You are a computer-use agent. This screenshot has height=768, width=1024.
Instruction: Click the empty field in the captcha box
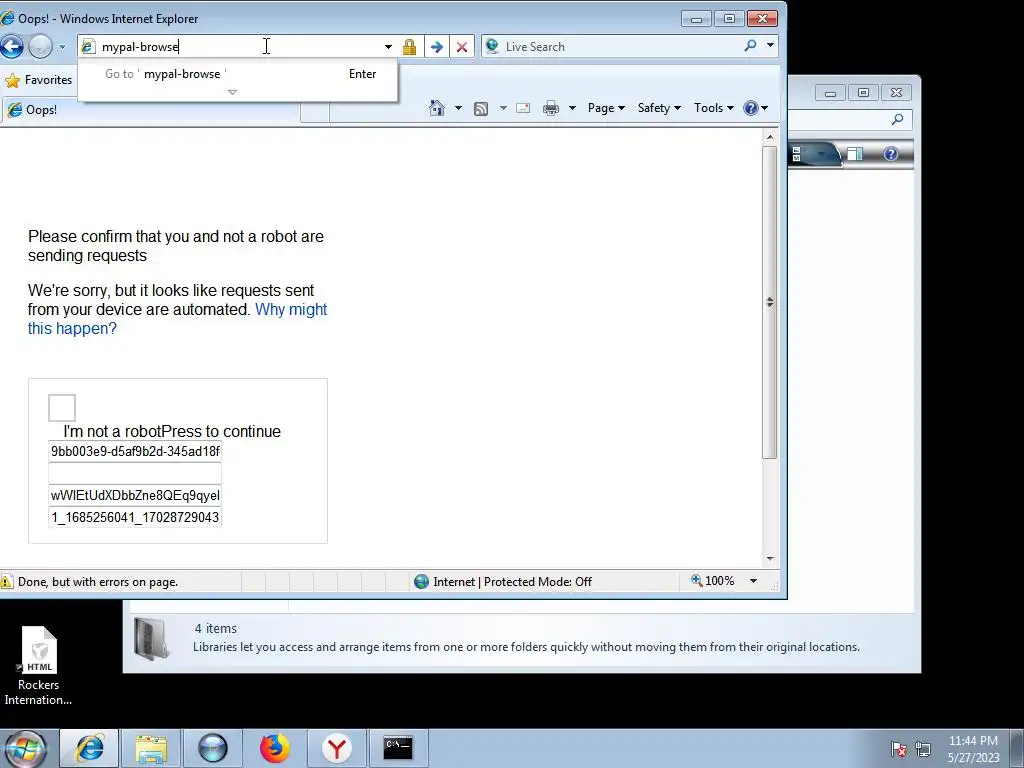click(x=135, y=473)
